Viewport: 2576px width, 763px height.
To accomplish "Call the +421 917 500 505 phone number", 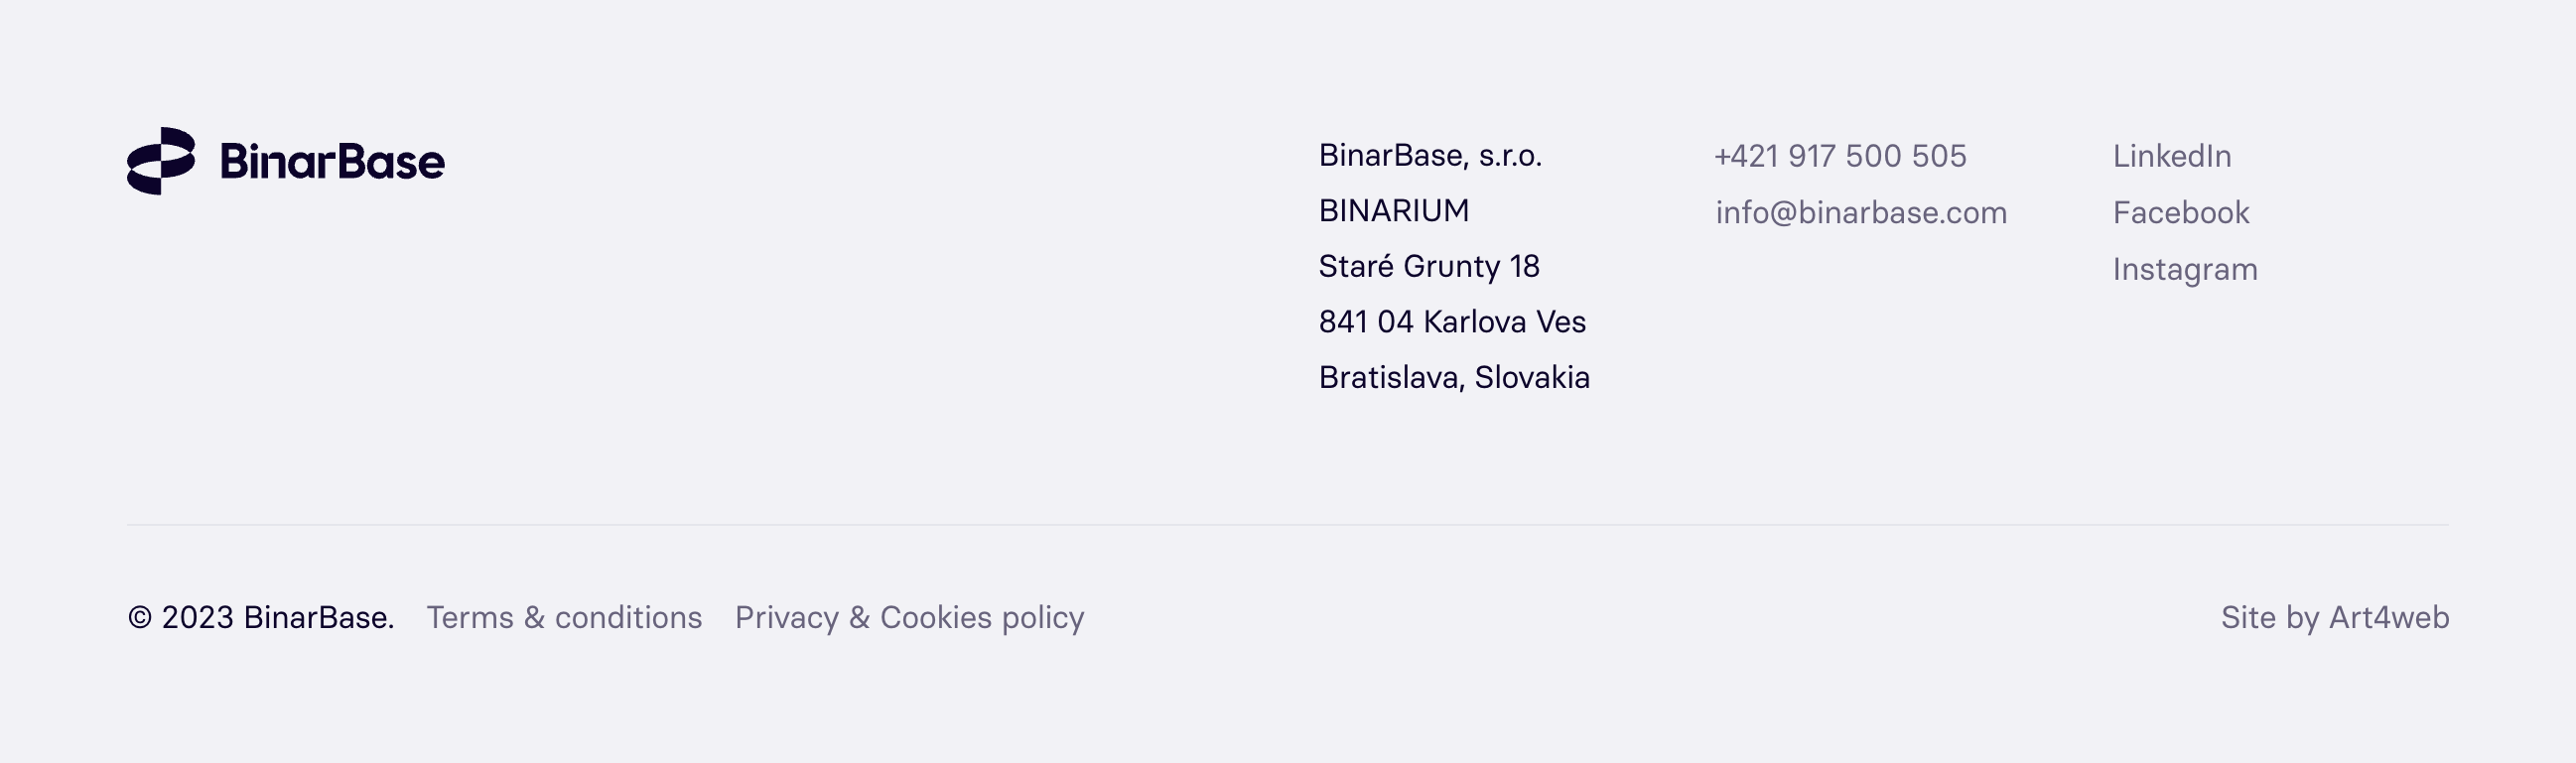I will [x=1839, y=156].
